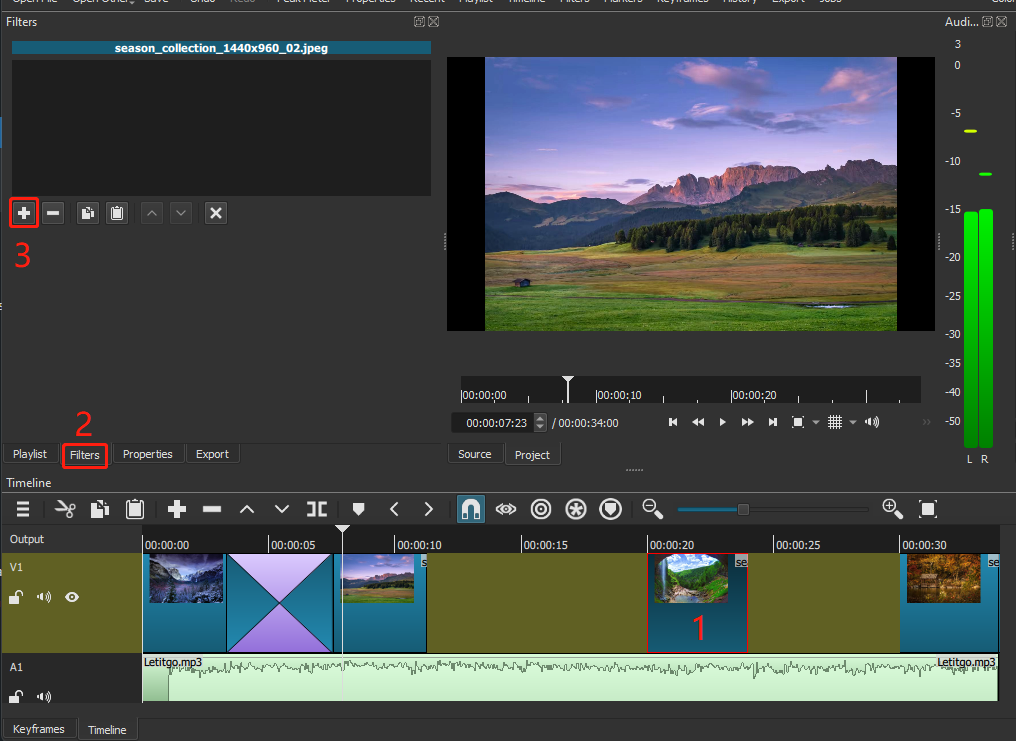Create a marker in the timeline toolbar

[358, 509]
